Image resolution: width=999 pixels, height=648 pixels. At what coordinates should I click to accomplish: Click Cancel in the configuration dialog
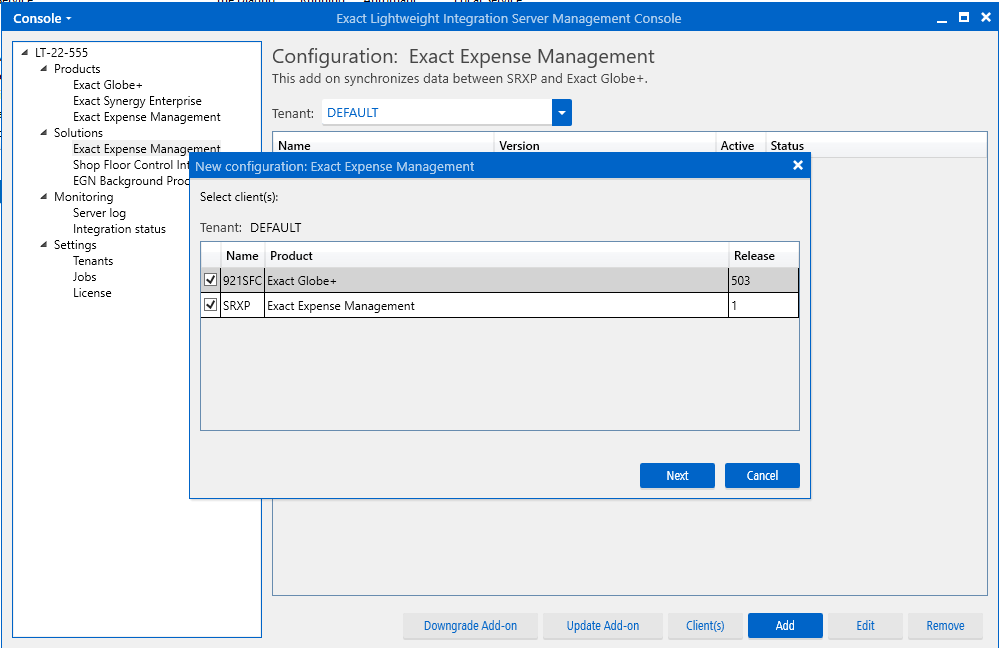[762, 476]
